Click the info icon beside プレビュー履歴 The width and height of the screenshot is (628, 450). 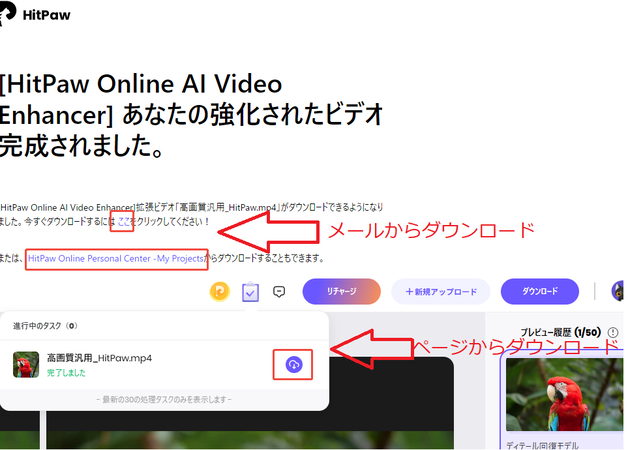[613, 332]
